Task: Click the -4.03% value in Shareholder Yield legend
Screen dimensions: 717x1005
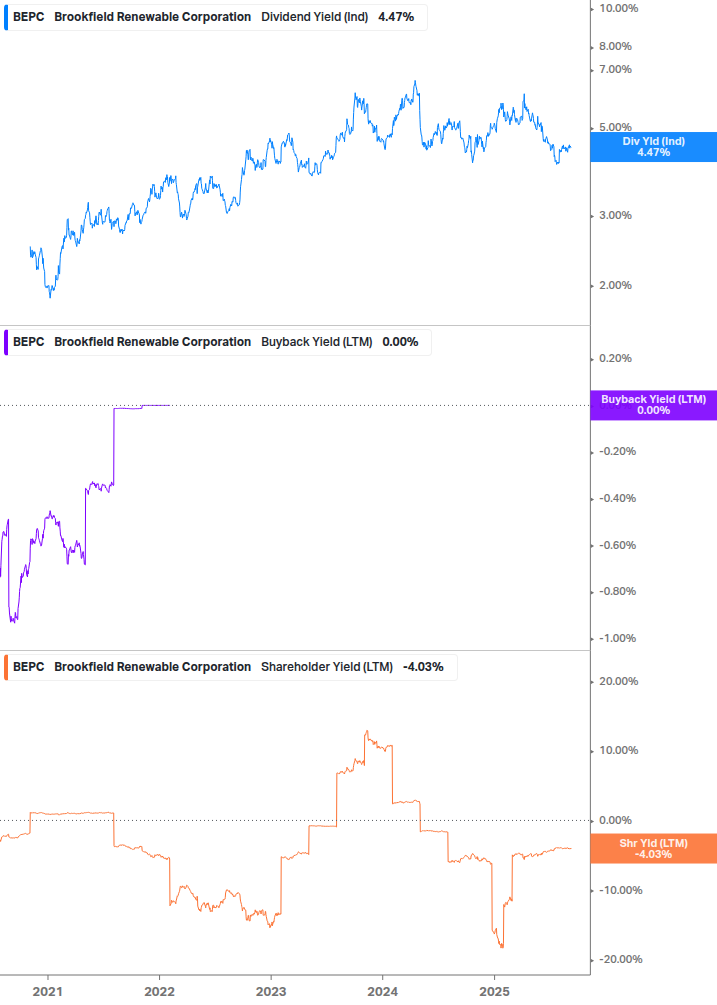Action: pyautogui.click(x=423, y=667)
